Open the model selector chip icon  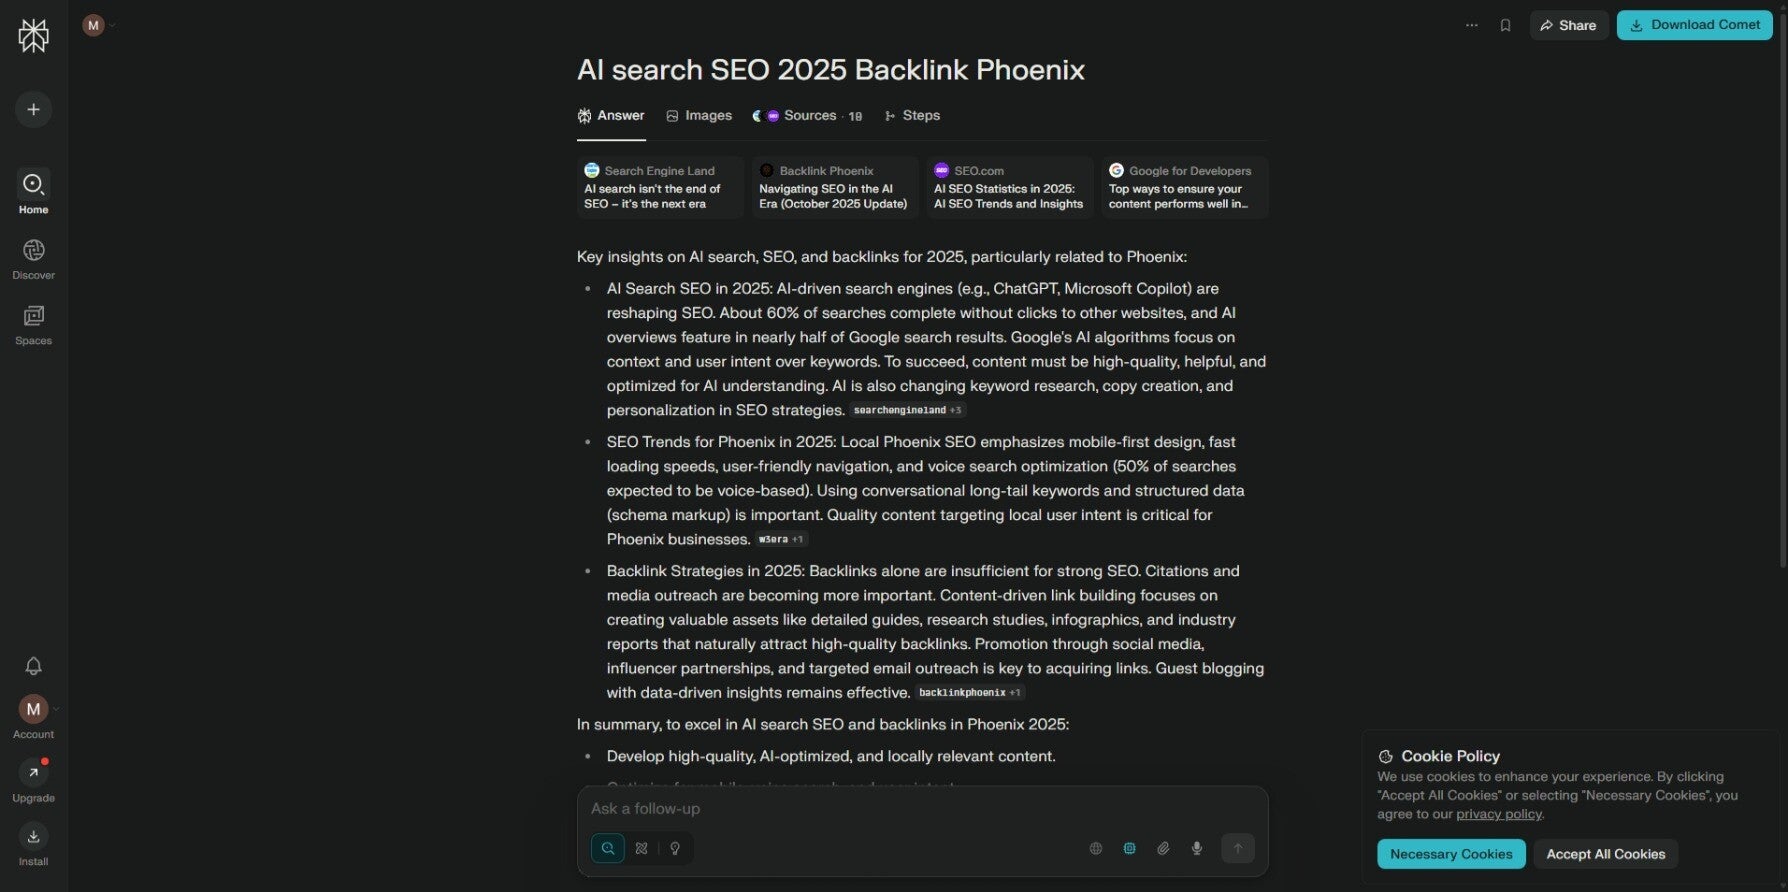(x=1129, y=848)
